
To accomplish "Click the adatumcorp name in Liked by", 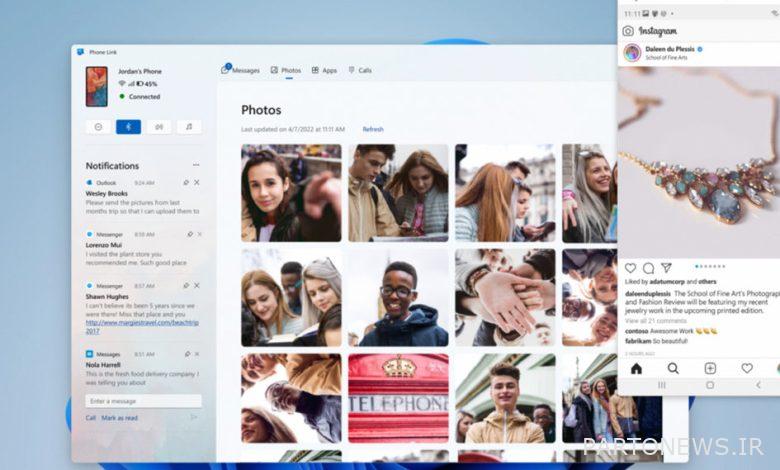I will [667, 282].
